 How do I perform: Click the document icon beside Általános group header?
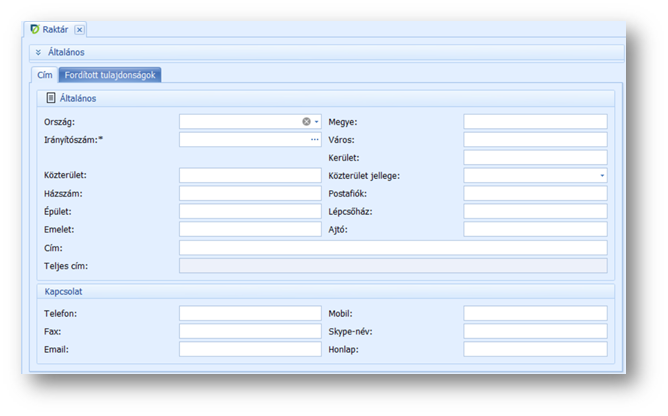(51, 99)
